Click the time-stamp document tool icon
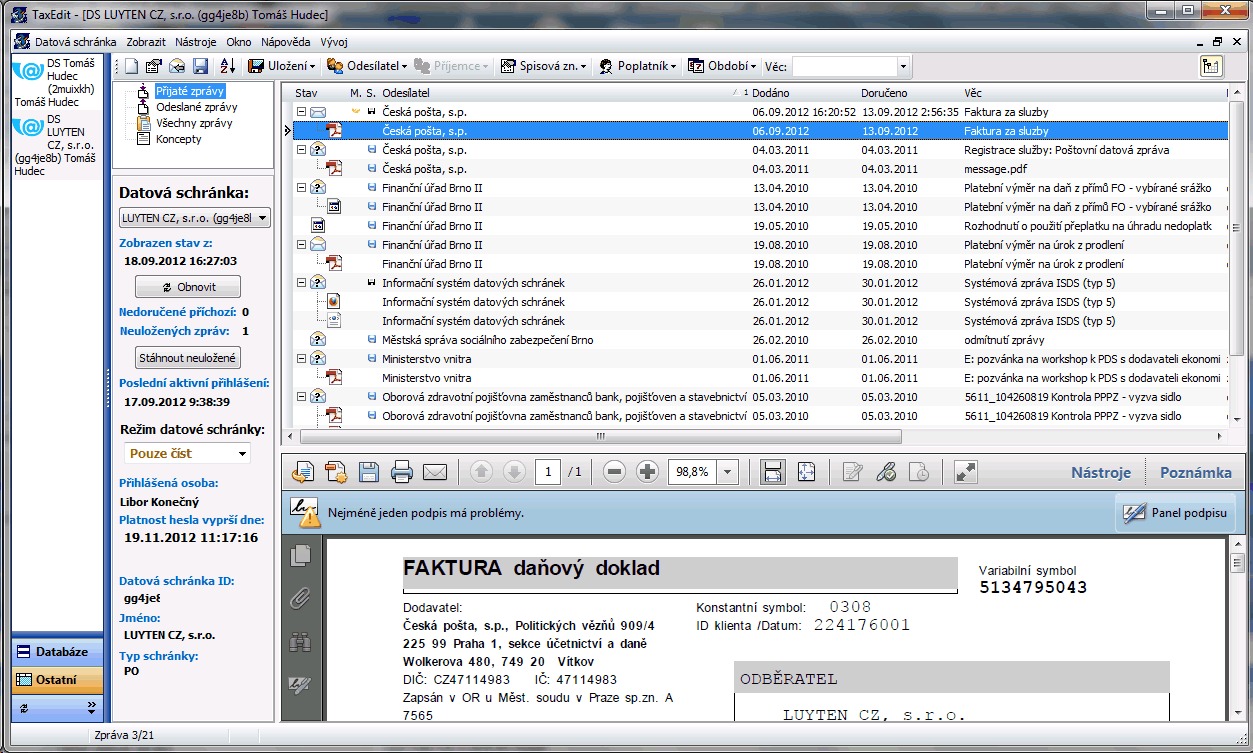The image size is (1253, 753). (x=919, y=472)
